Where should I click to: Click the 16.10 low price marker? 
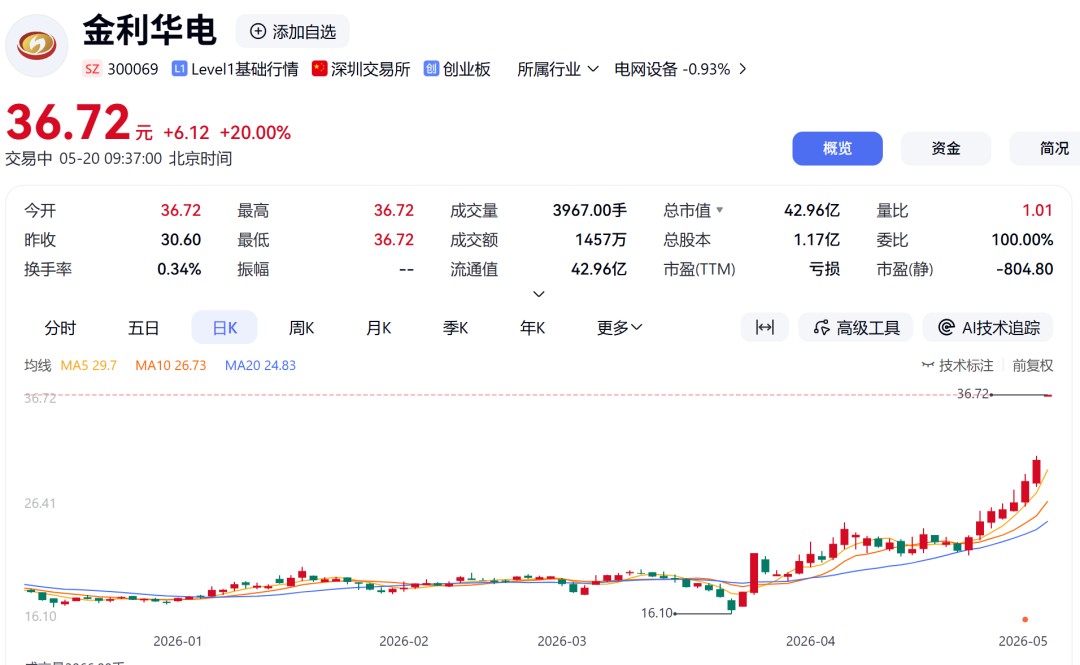[x=656, y=613]
